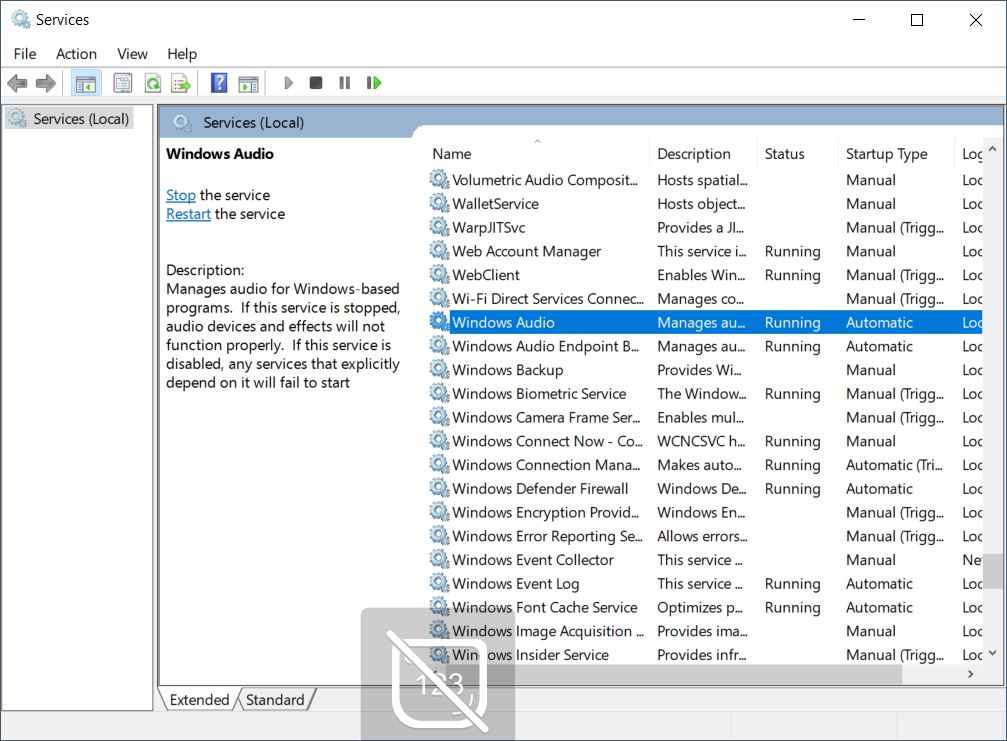
Task: Select Wi-Fi Direct Services Connection row
Action: coord(705,299)
